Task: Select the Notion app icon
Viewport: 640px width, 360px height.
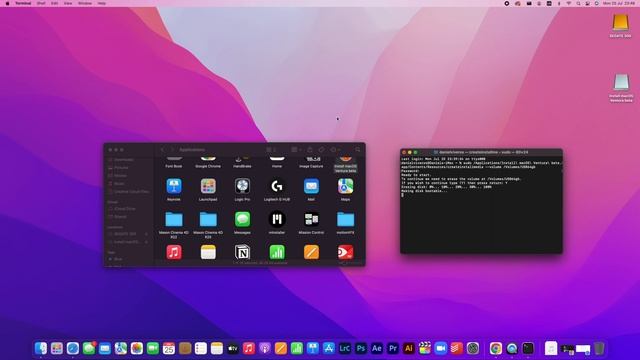Action: click(x=242, y=252)
